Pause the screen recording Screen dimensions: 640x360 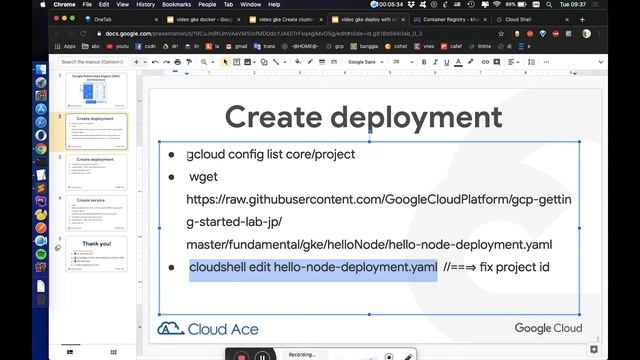pos(262,357)
